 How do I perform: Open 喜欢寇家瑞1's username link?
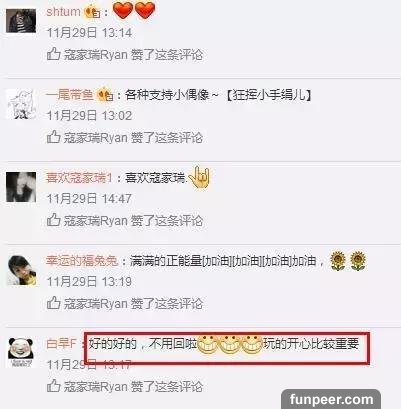pos(79,178)
